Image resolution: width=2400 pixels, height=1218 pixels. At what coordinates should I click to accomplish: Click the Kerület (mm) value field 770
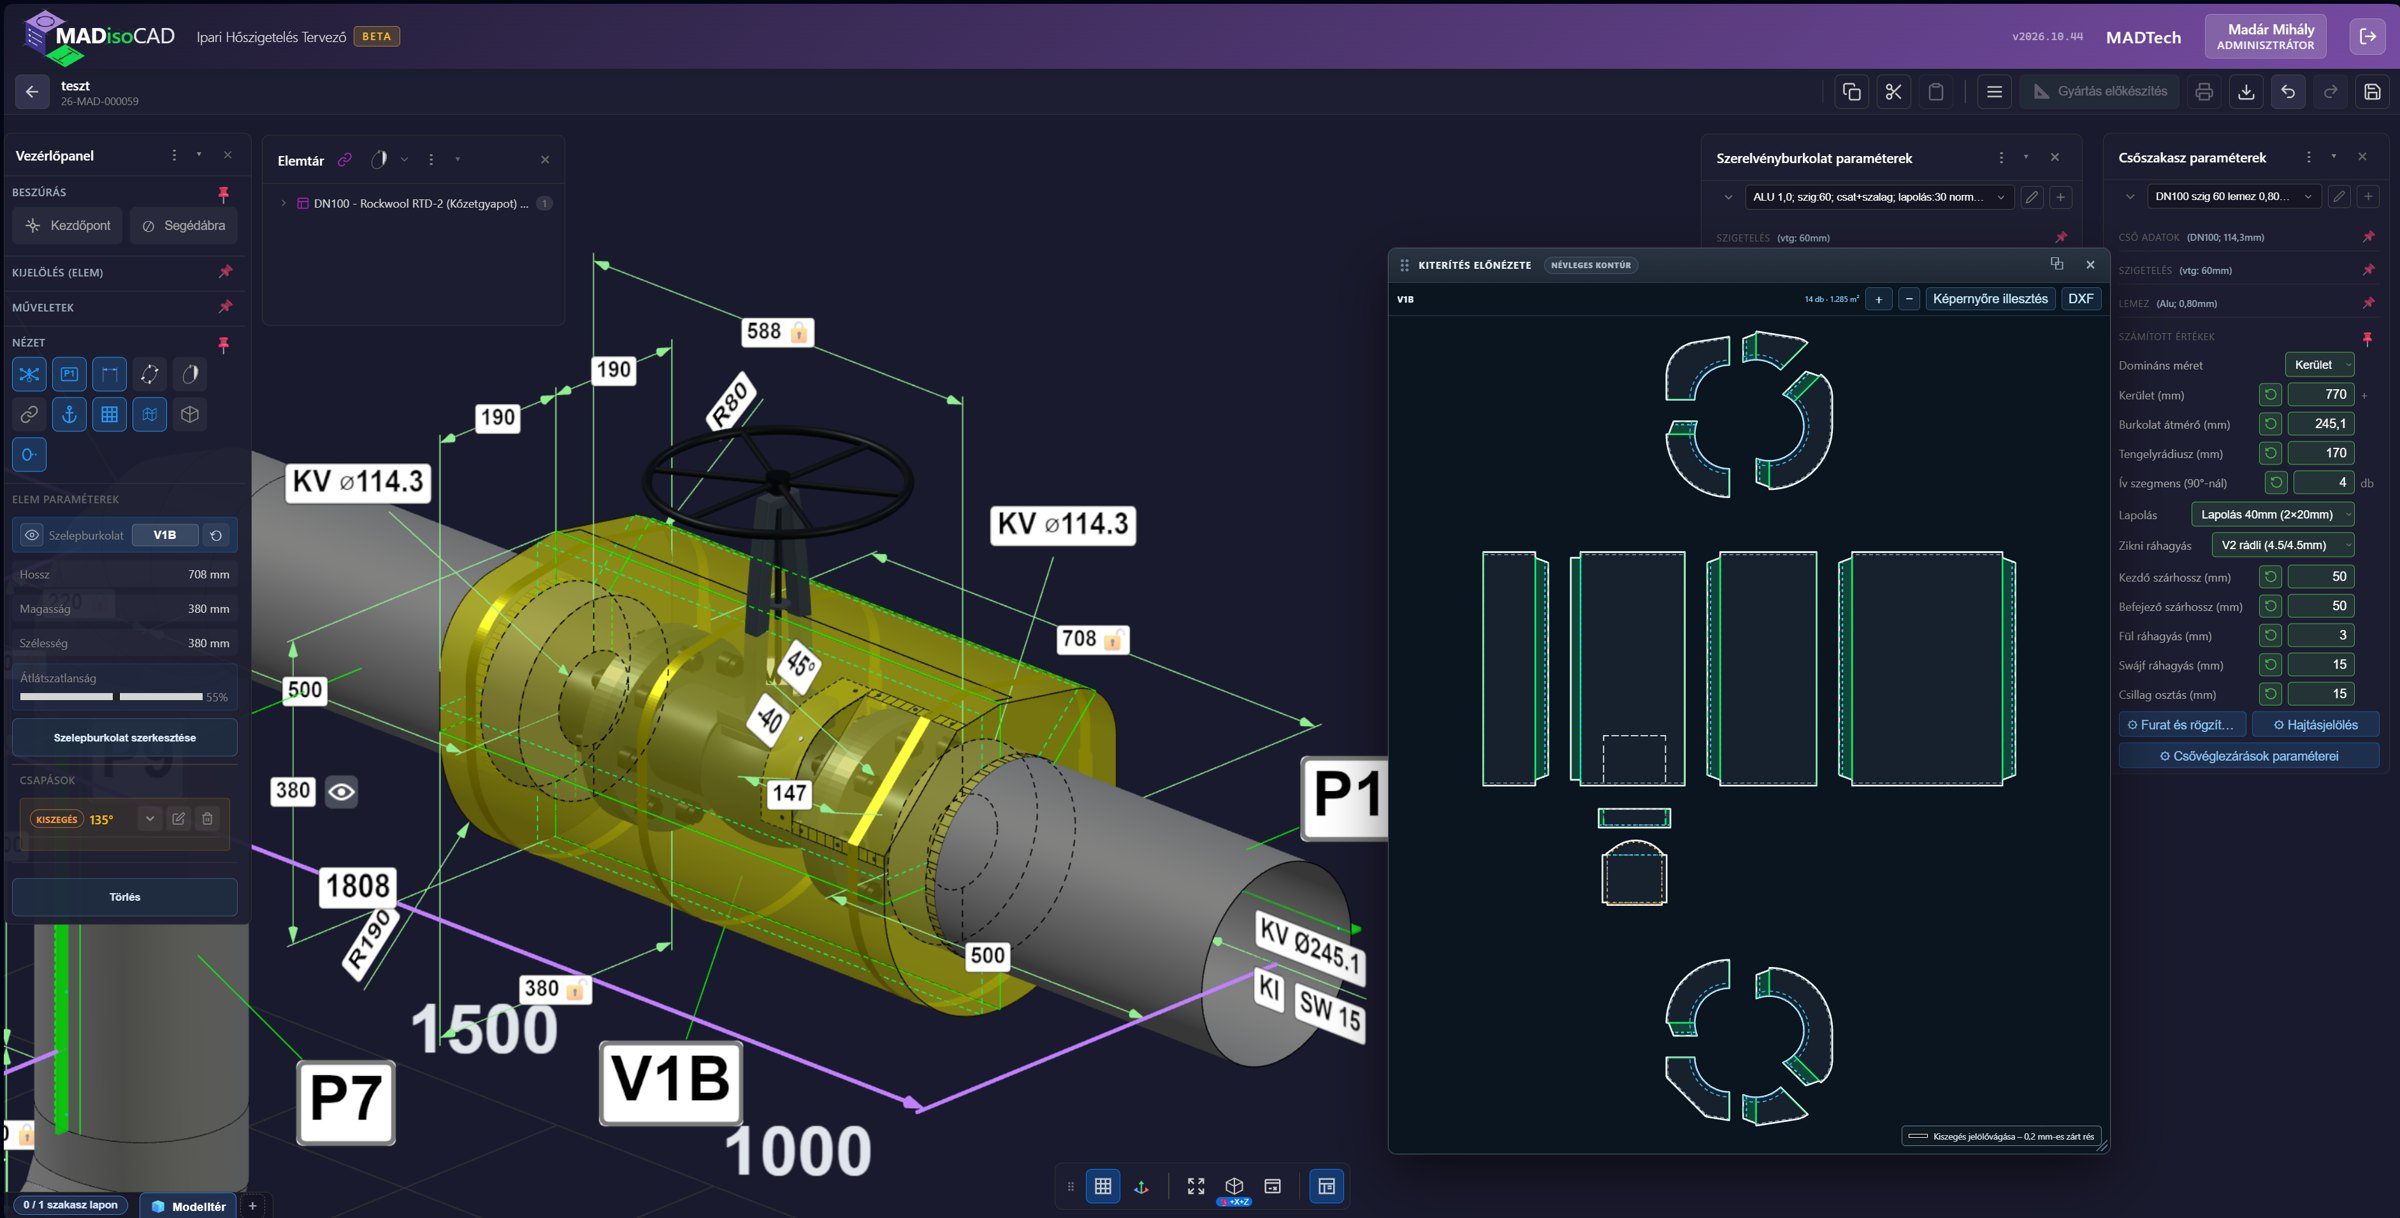tap(2320, 395)
